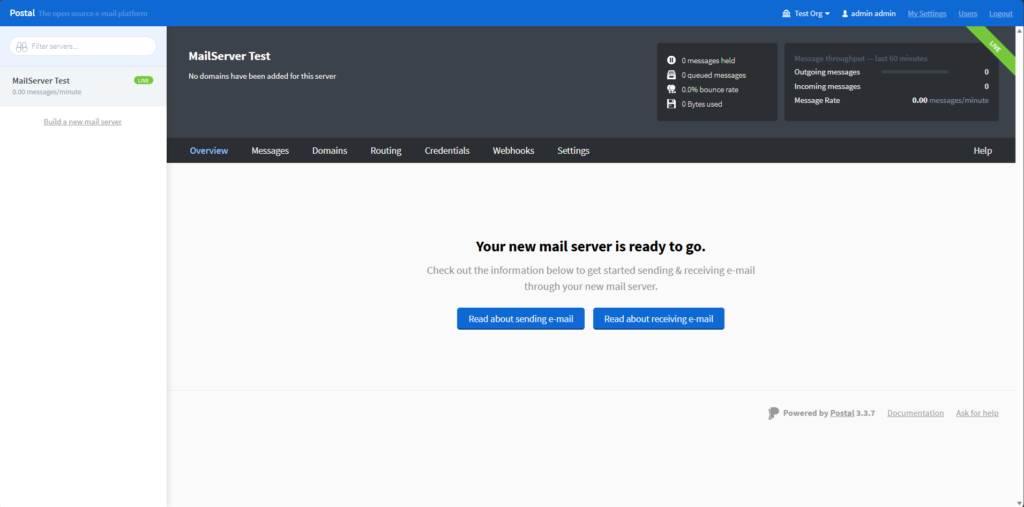Click the admin admin username
The image size is (1024, 507).
(873, 13)
